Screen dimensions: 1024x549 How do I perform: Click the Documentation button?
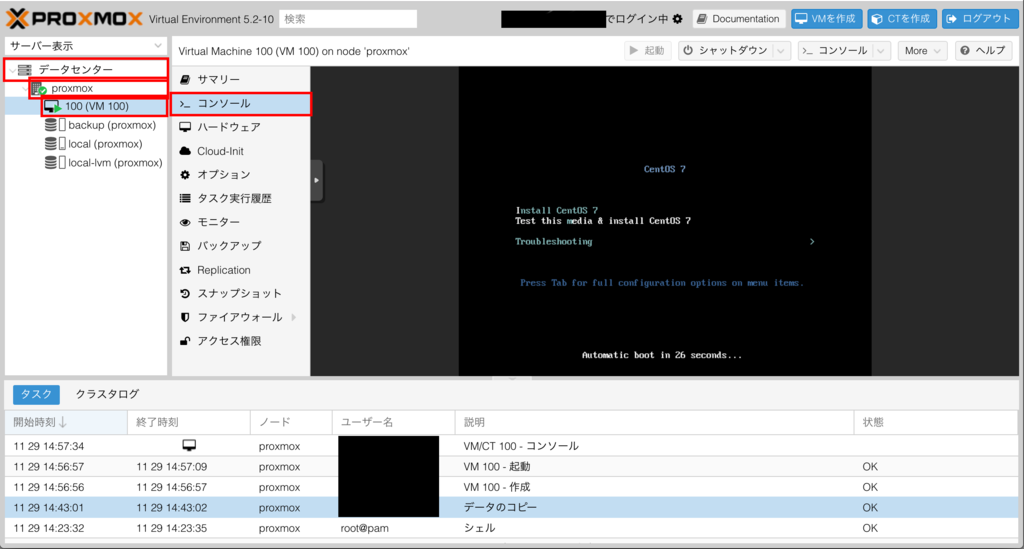tap(739, 19)
